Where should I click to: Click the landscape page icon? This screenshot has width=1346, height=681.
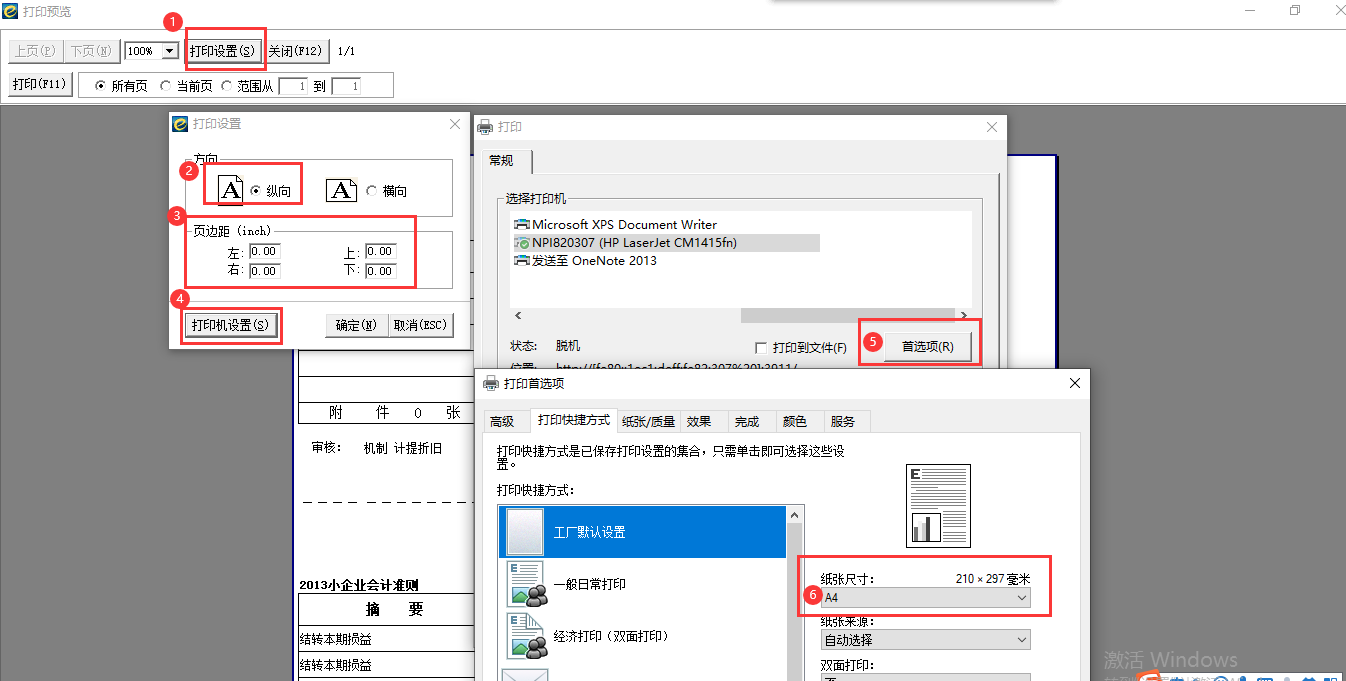342,189
